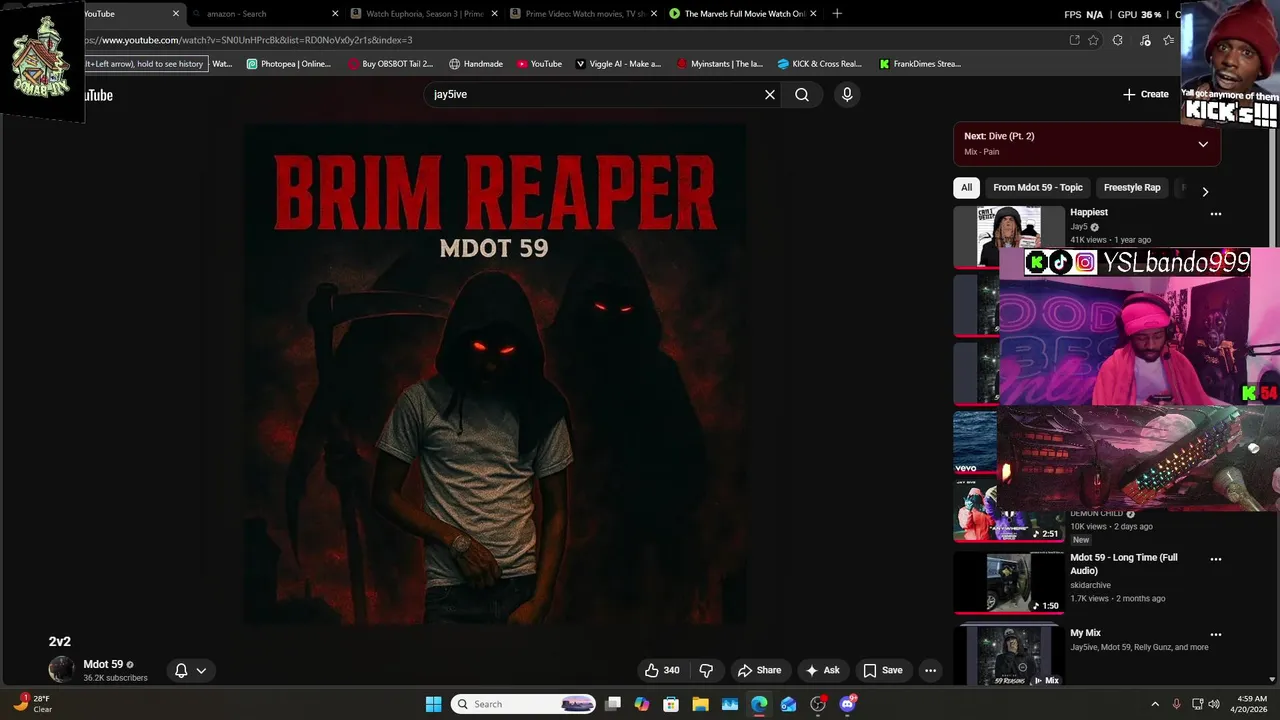Close the amazon - Search tab

(335, 14)
